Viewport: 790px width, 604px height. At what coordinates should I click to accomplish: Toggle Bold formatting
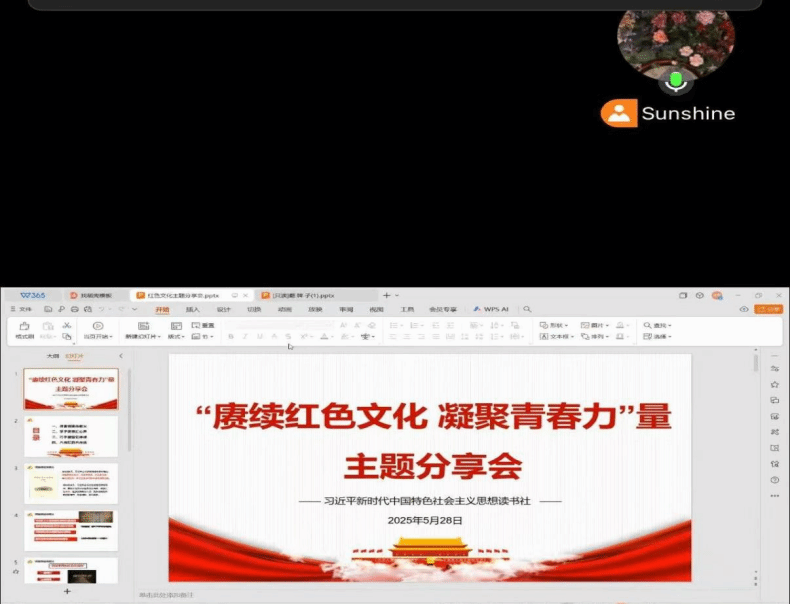click(x=231, y=337)
